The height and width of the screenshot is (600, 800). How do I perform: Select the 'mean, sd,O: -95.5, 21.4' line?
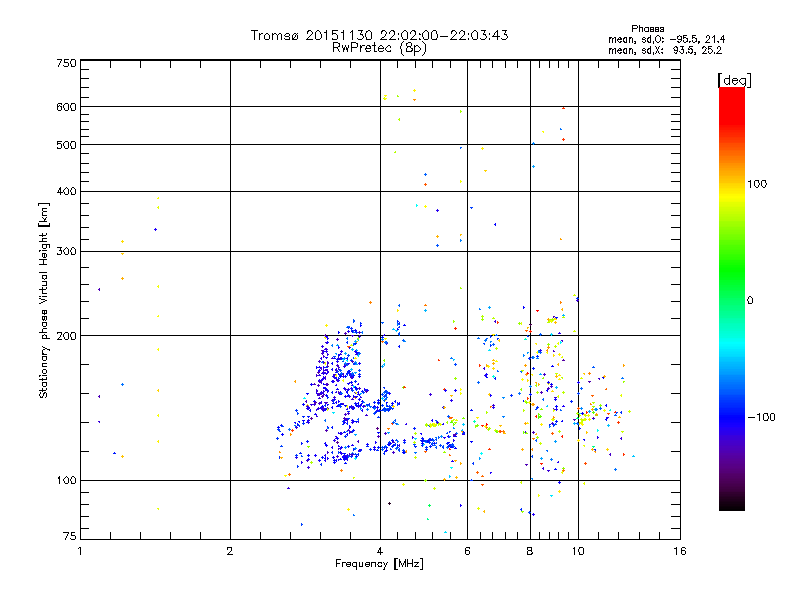coord(666,40)
